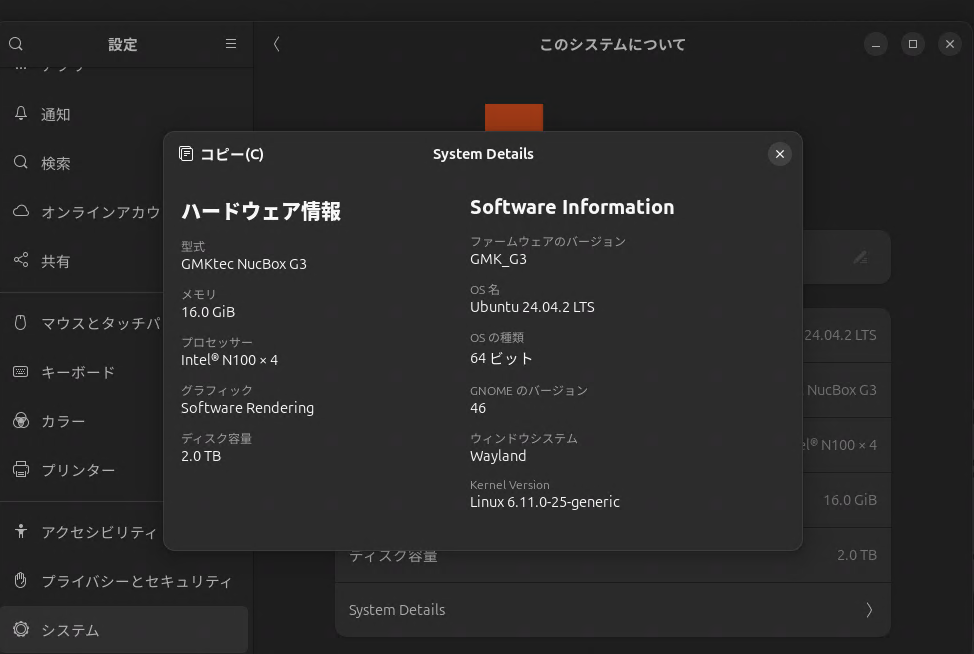974x654 pixels.
Task: Click the cloud icon for online accounts
Action: (20, 211)
